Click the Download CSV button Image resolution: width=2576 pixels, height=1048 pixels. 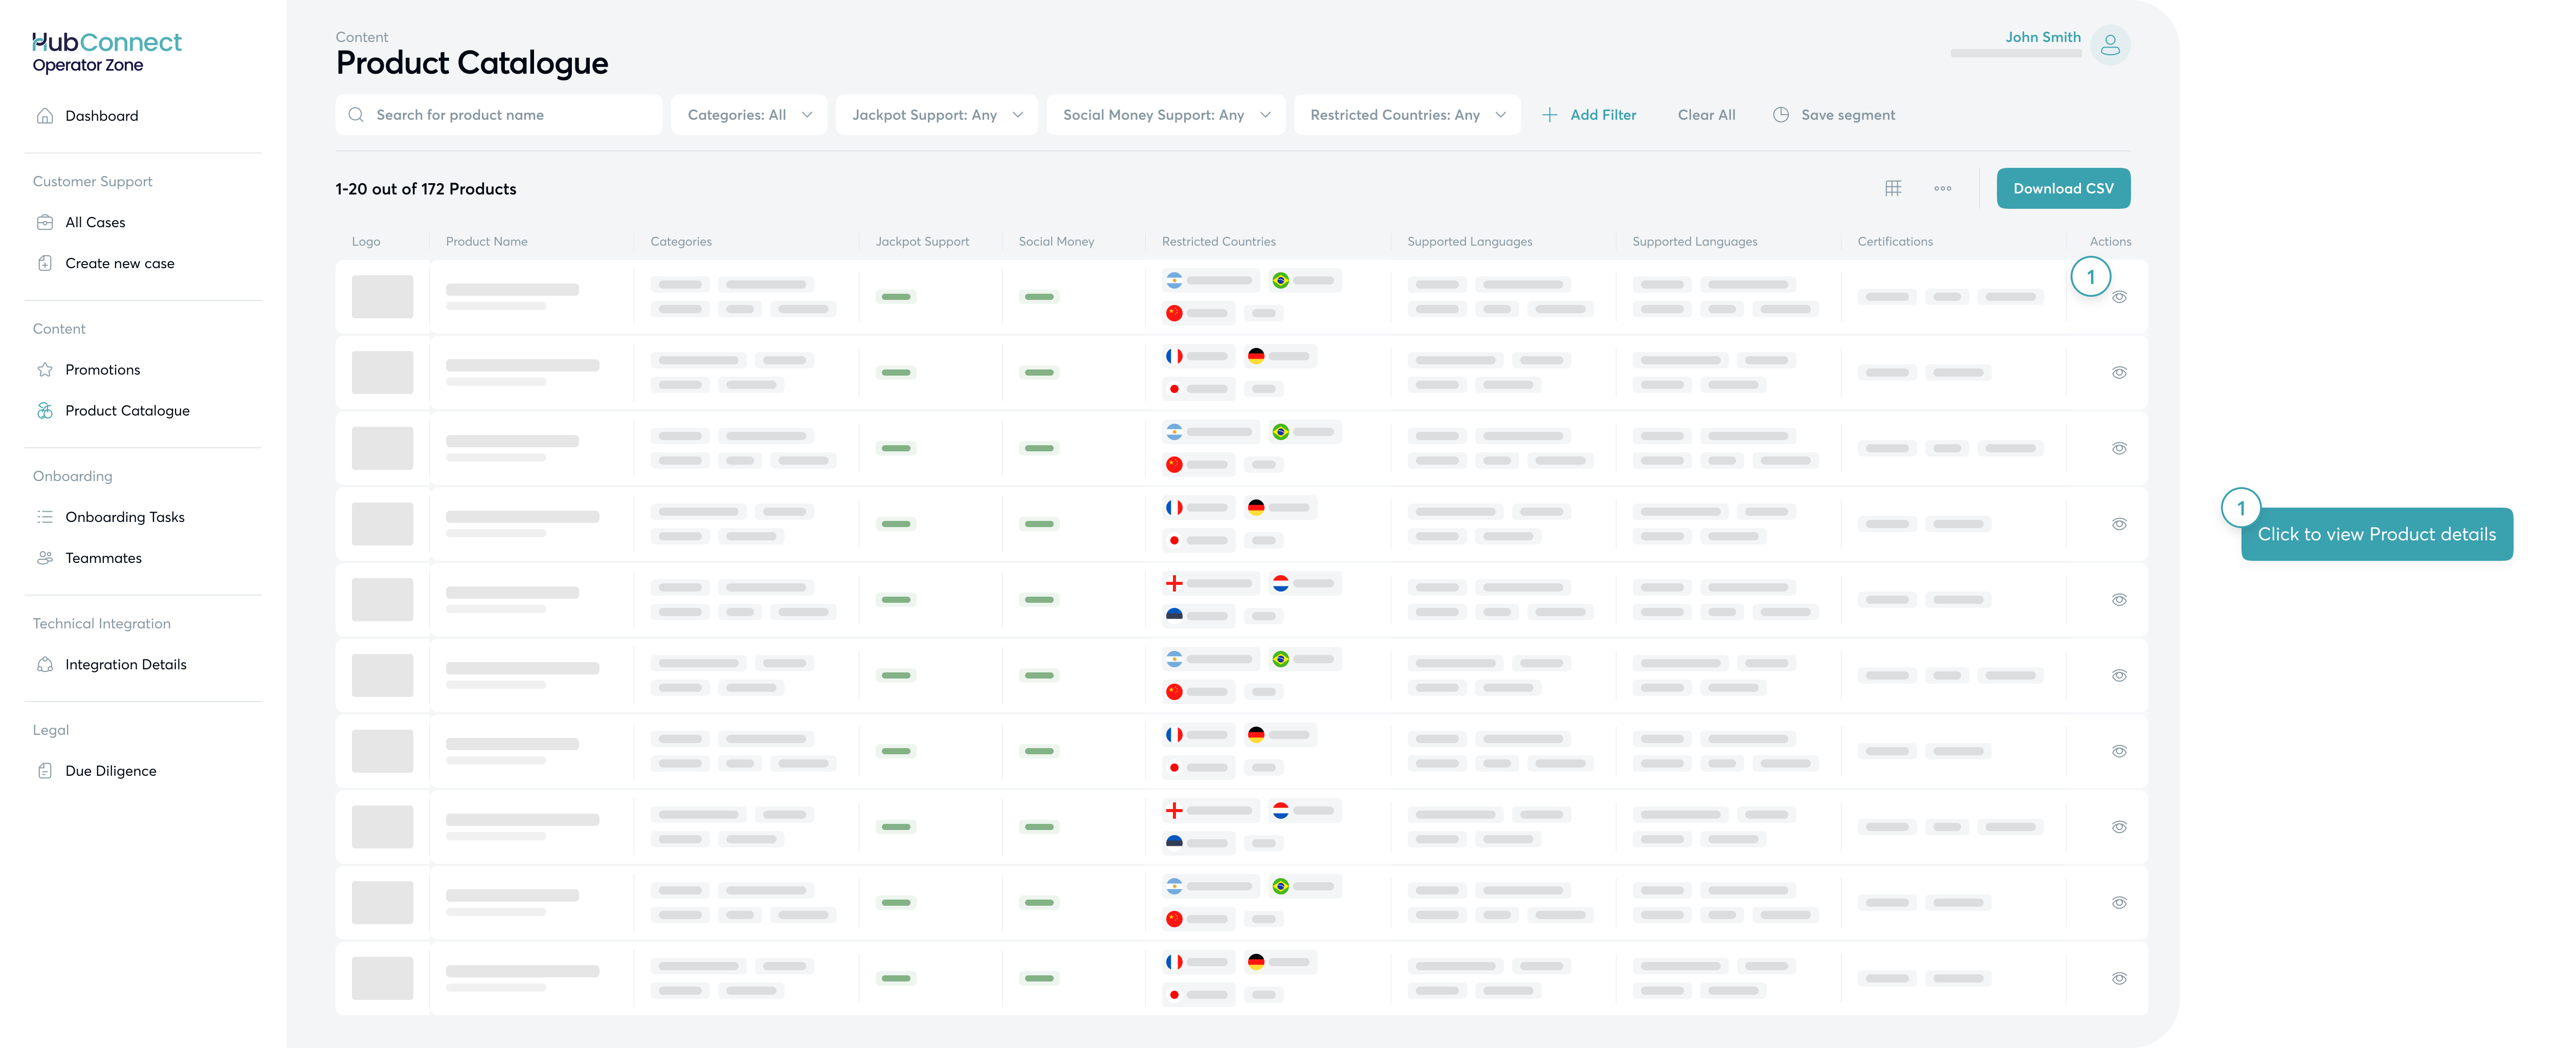coord(2062,188)
